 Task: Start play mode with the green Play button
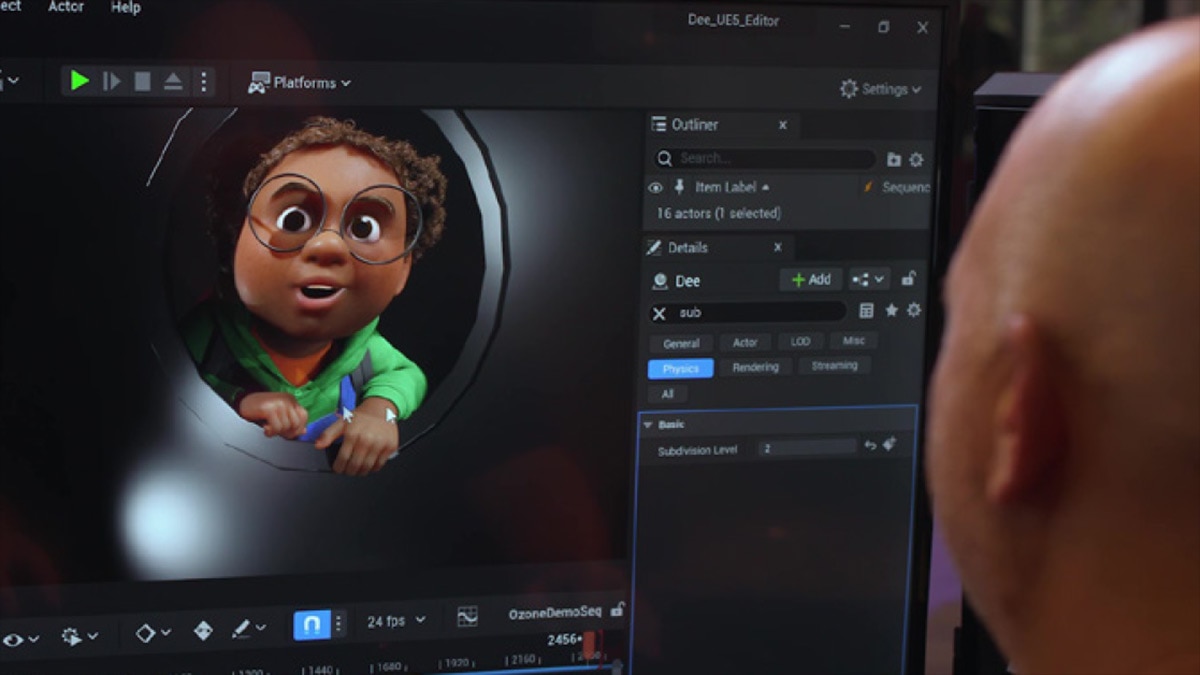click(80, 81)
